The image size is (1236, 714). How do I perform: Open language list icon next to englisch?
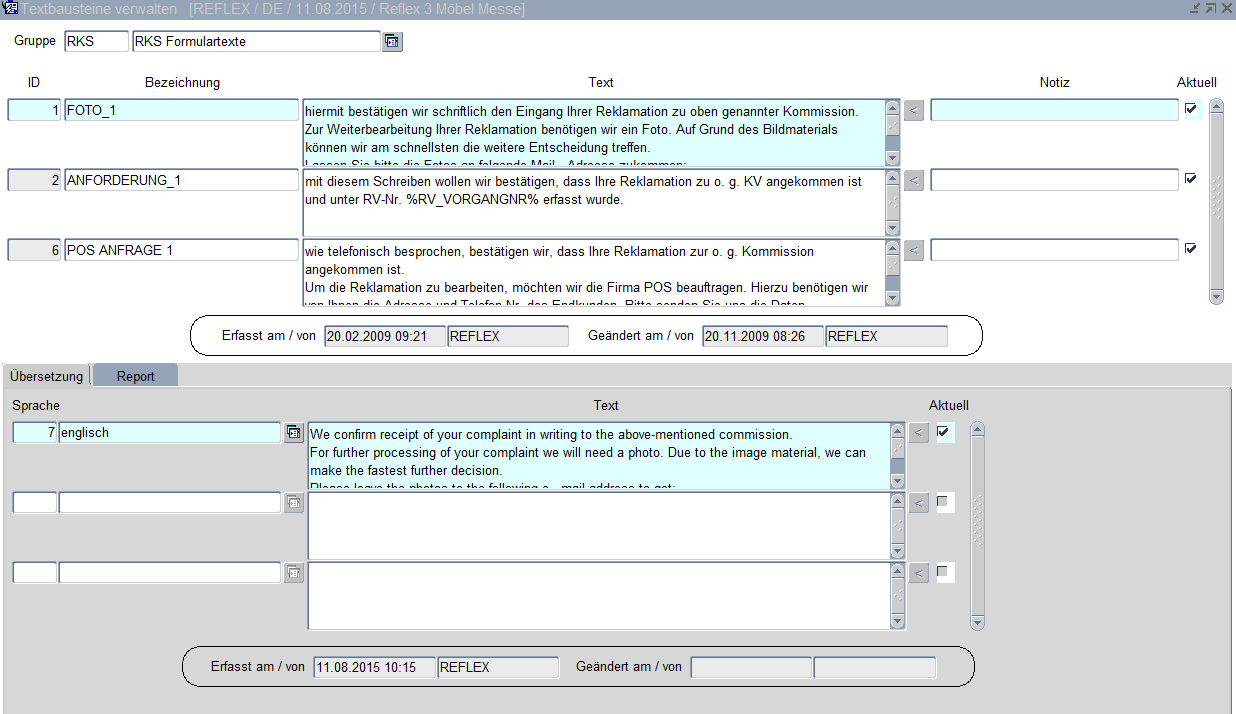point(294,432)
